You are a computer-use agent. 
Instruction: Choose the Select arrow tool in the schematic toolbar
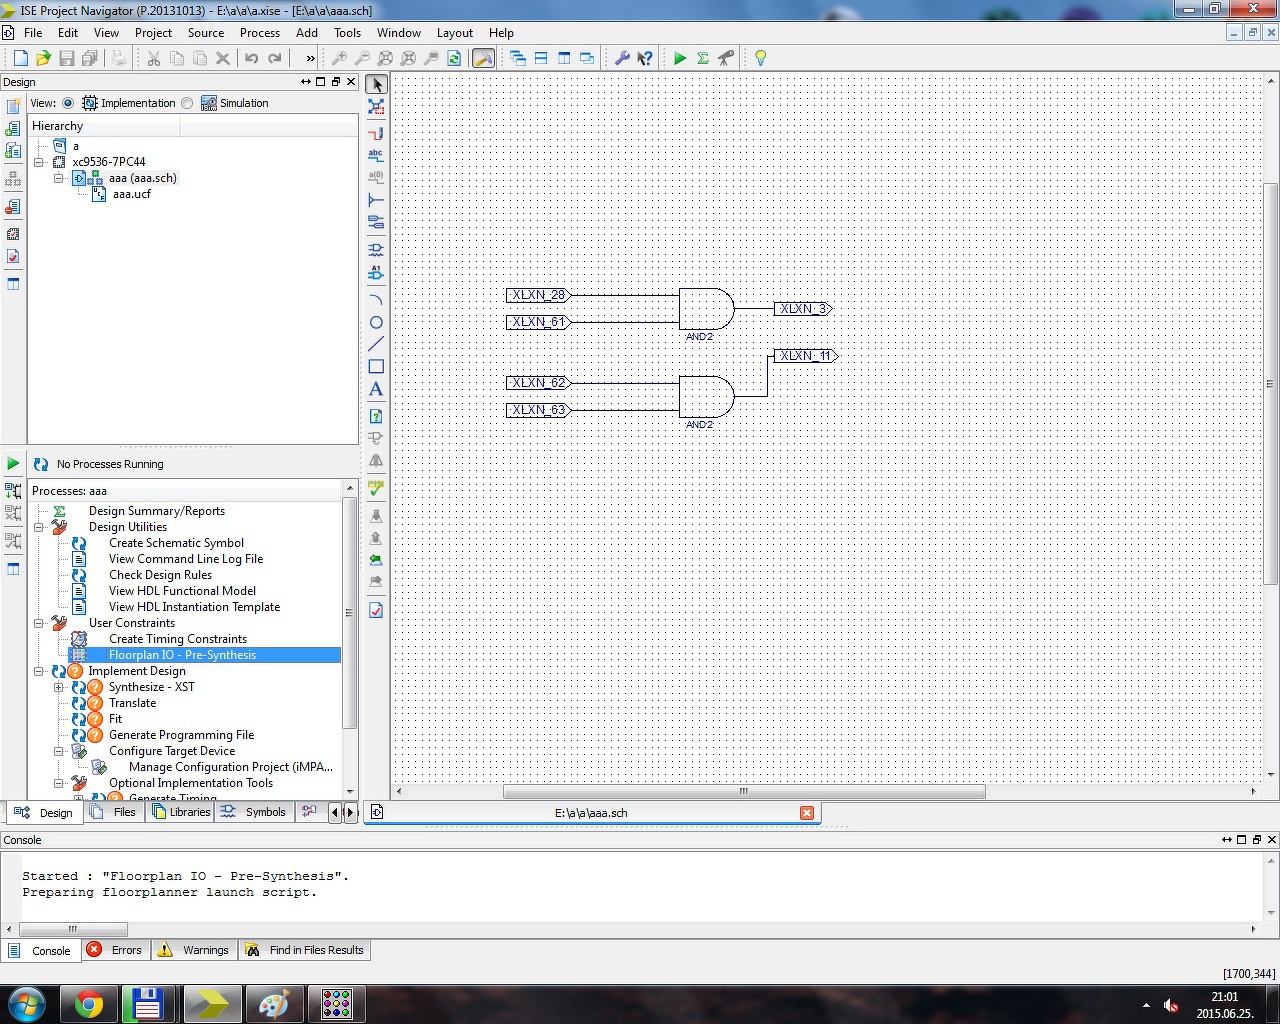click(x=376, y=85)
